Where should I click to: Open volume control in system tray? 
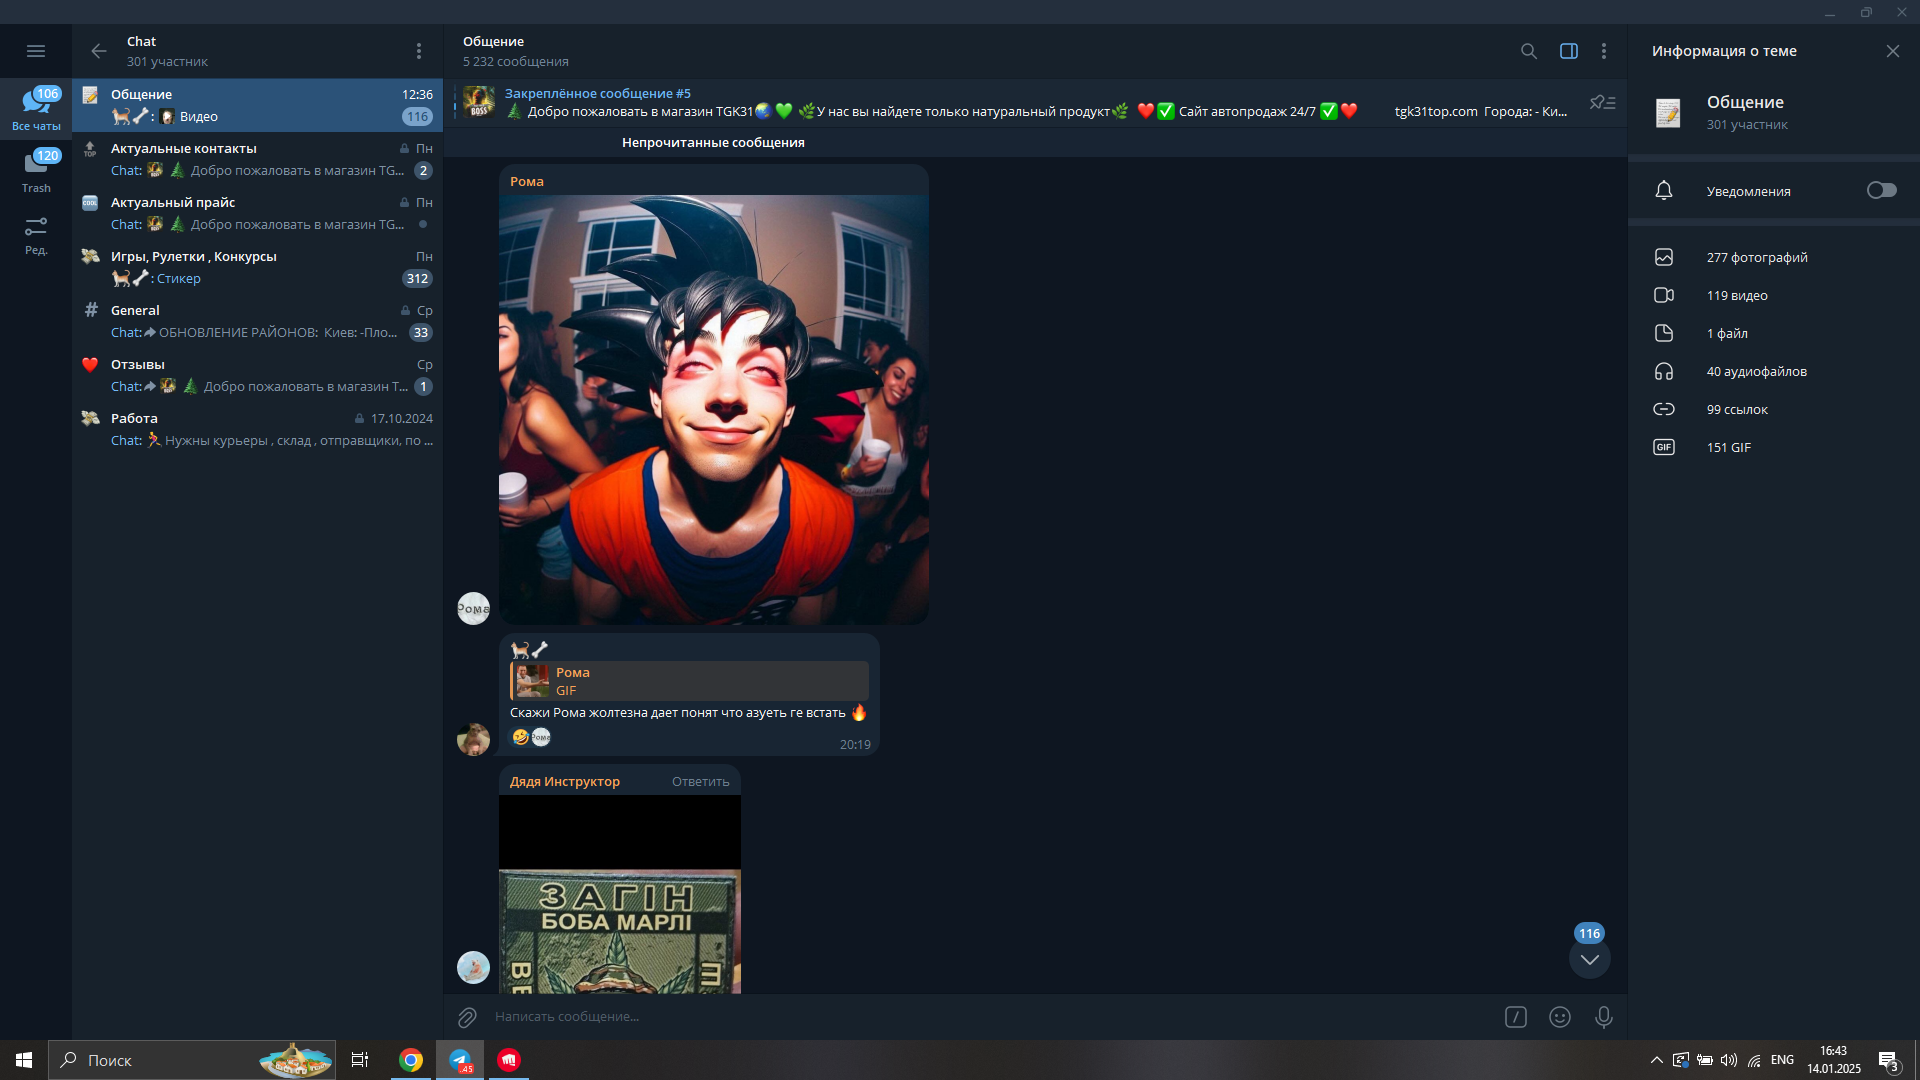coord(1729,1060)
